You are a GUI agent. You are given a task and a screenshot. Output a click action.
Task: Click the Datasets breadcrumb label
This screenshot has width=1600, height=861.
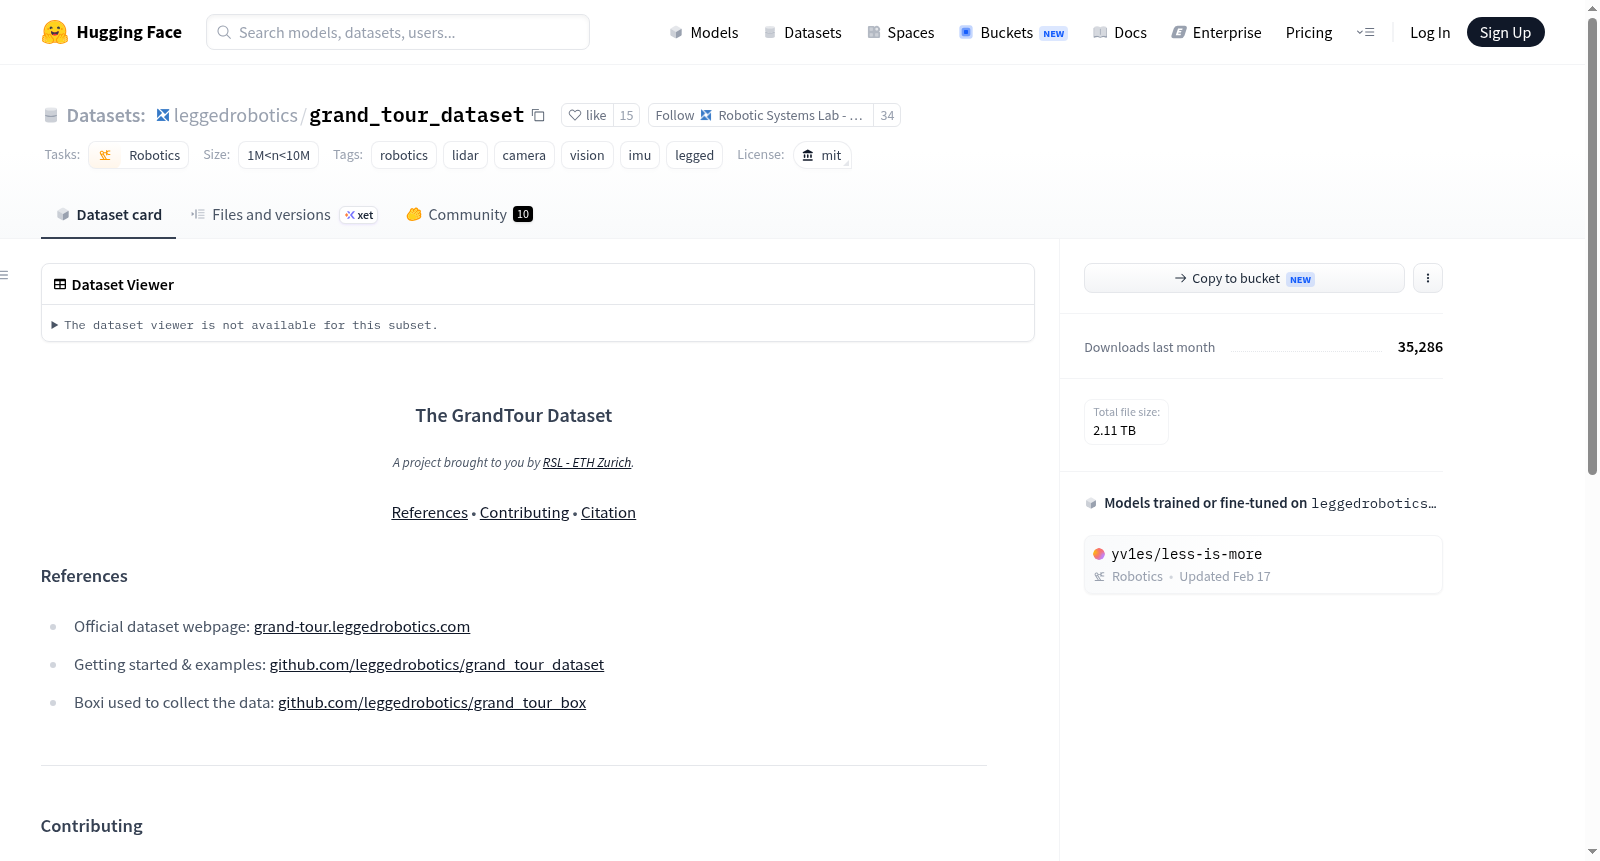106,115
